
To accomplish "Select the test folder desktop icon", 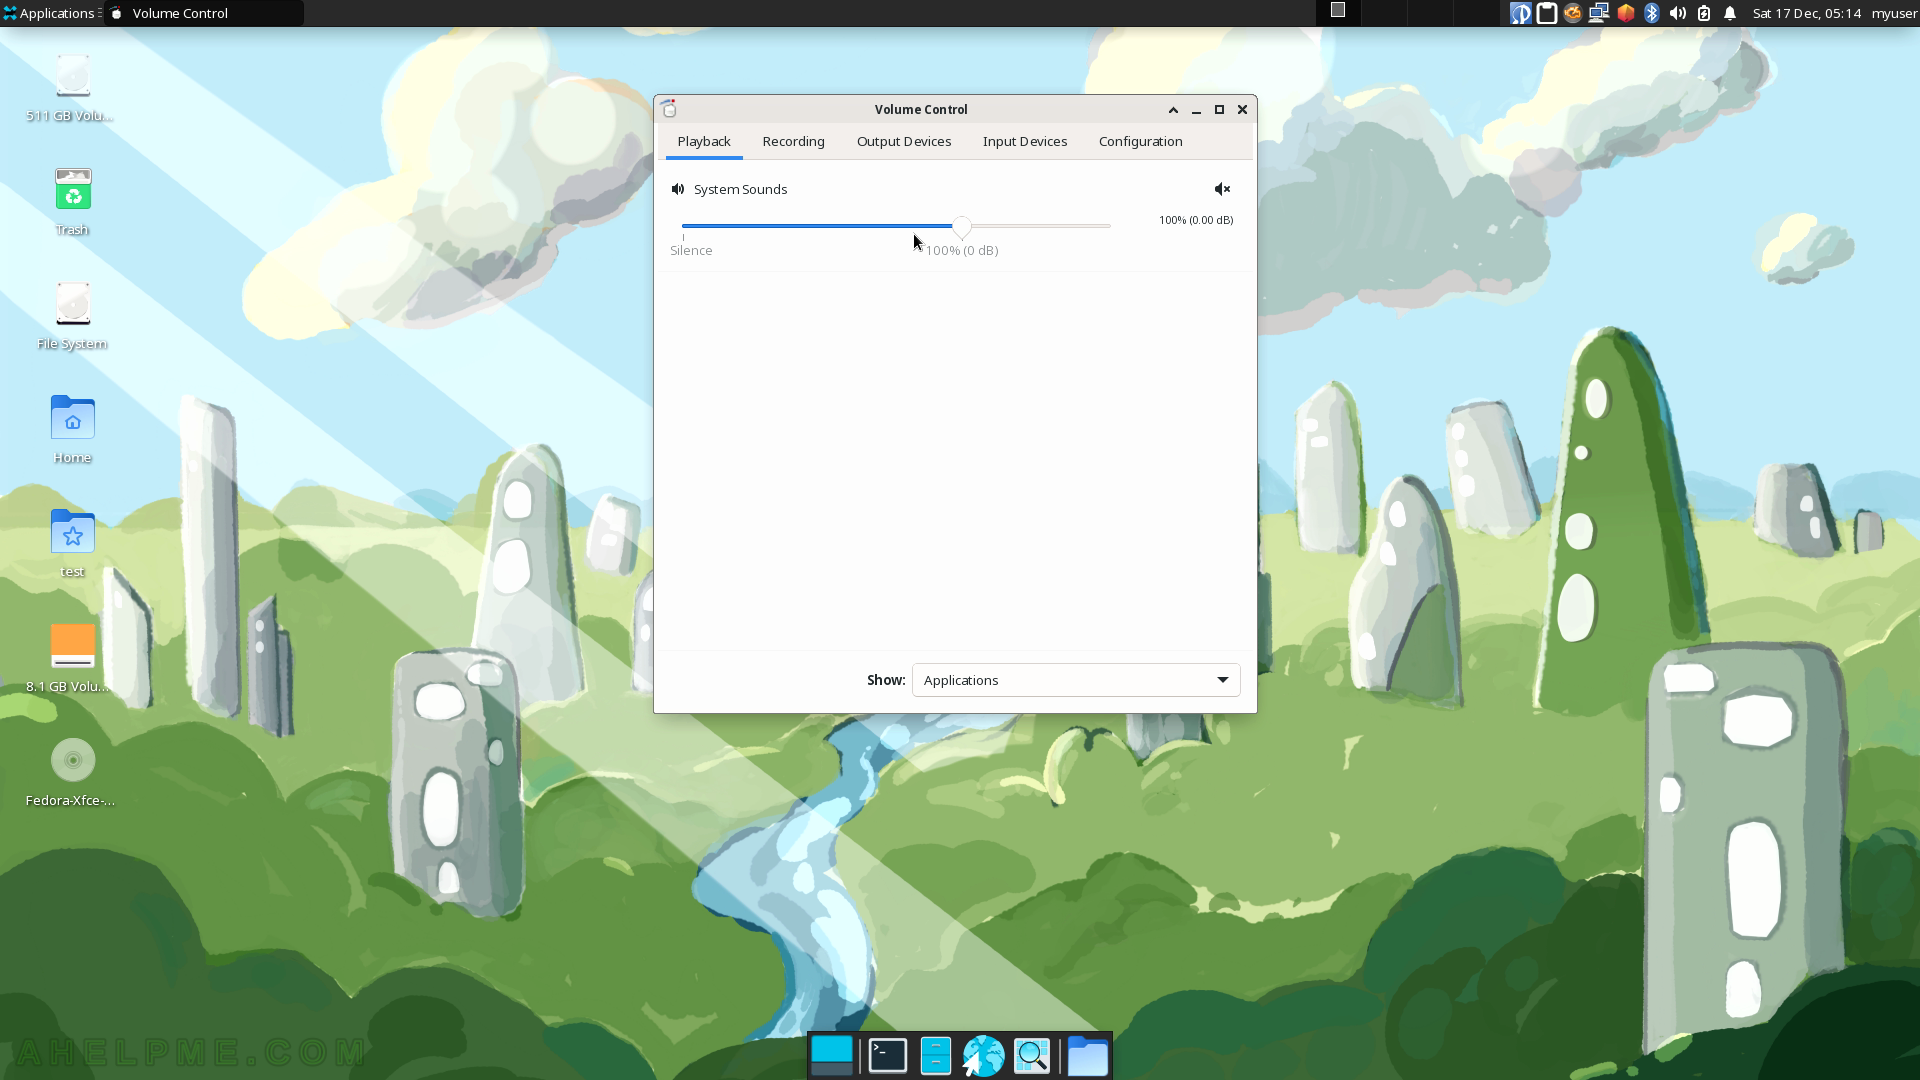I will pos(72,544).
